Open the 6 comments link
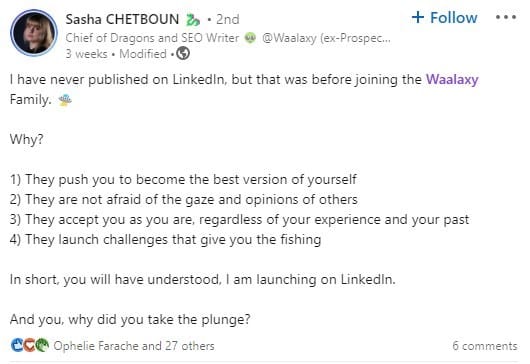Viewport: 530px width, 364px height. [485, 346]
